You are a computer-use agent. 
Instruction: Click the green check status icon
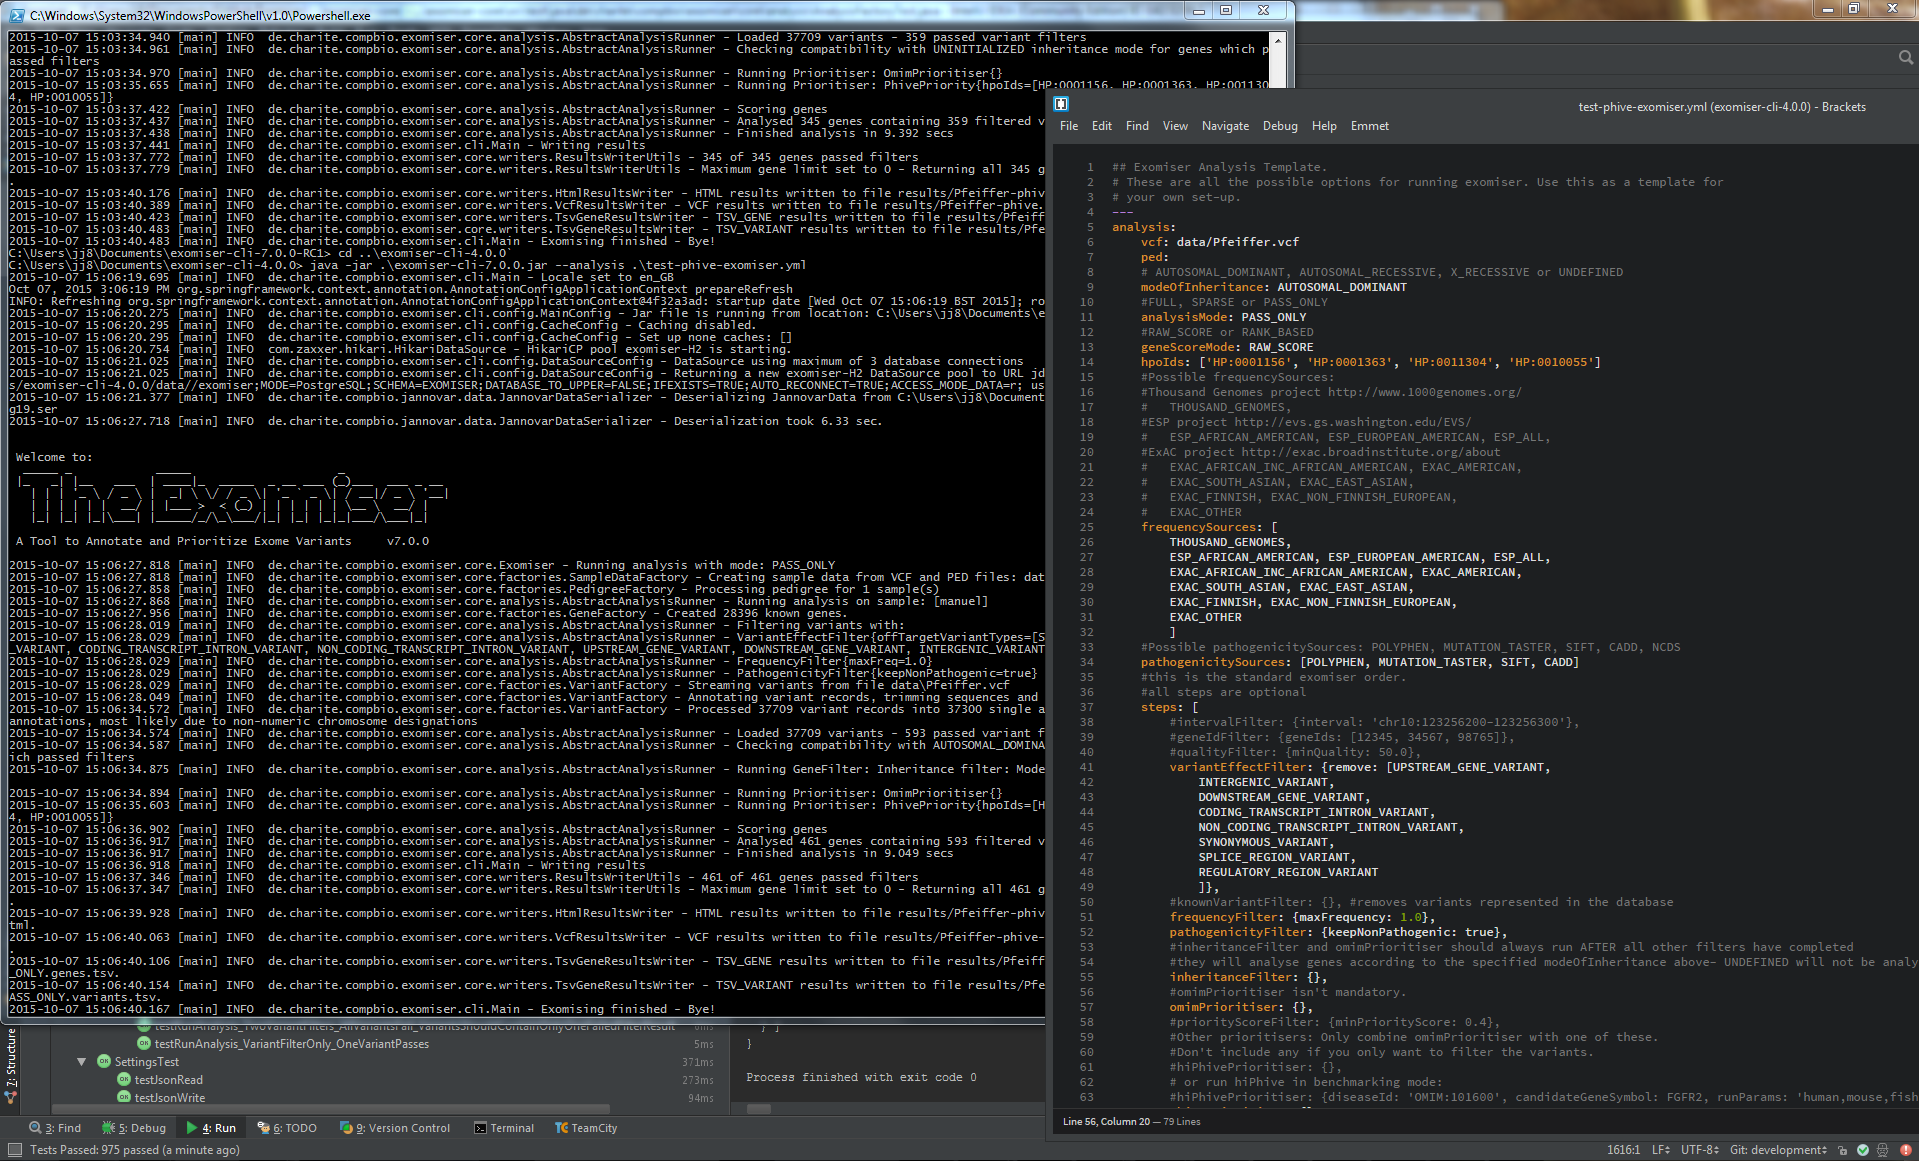(1862, 1150)
